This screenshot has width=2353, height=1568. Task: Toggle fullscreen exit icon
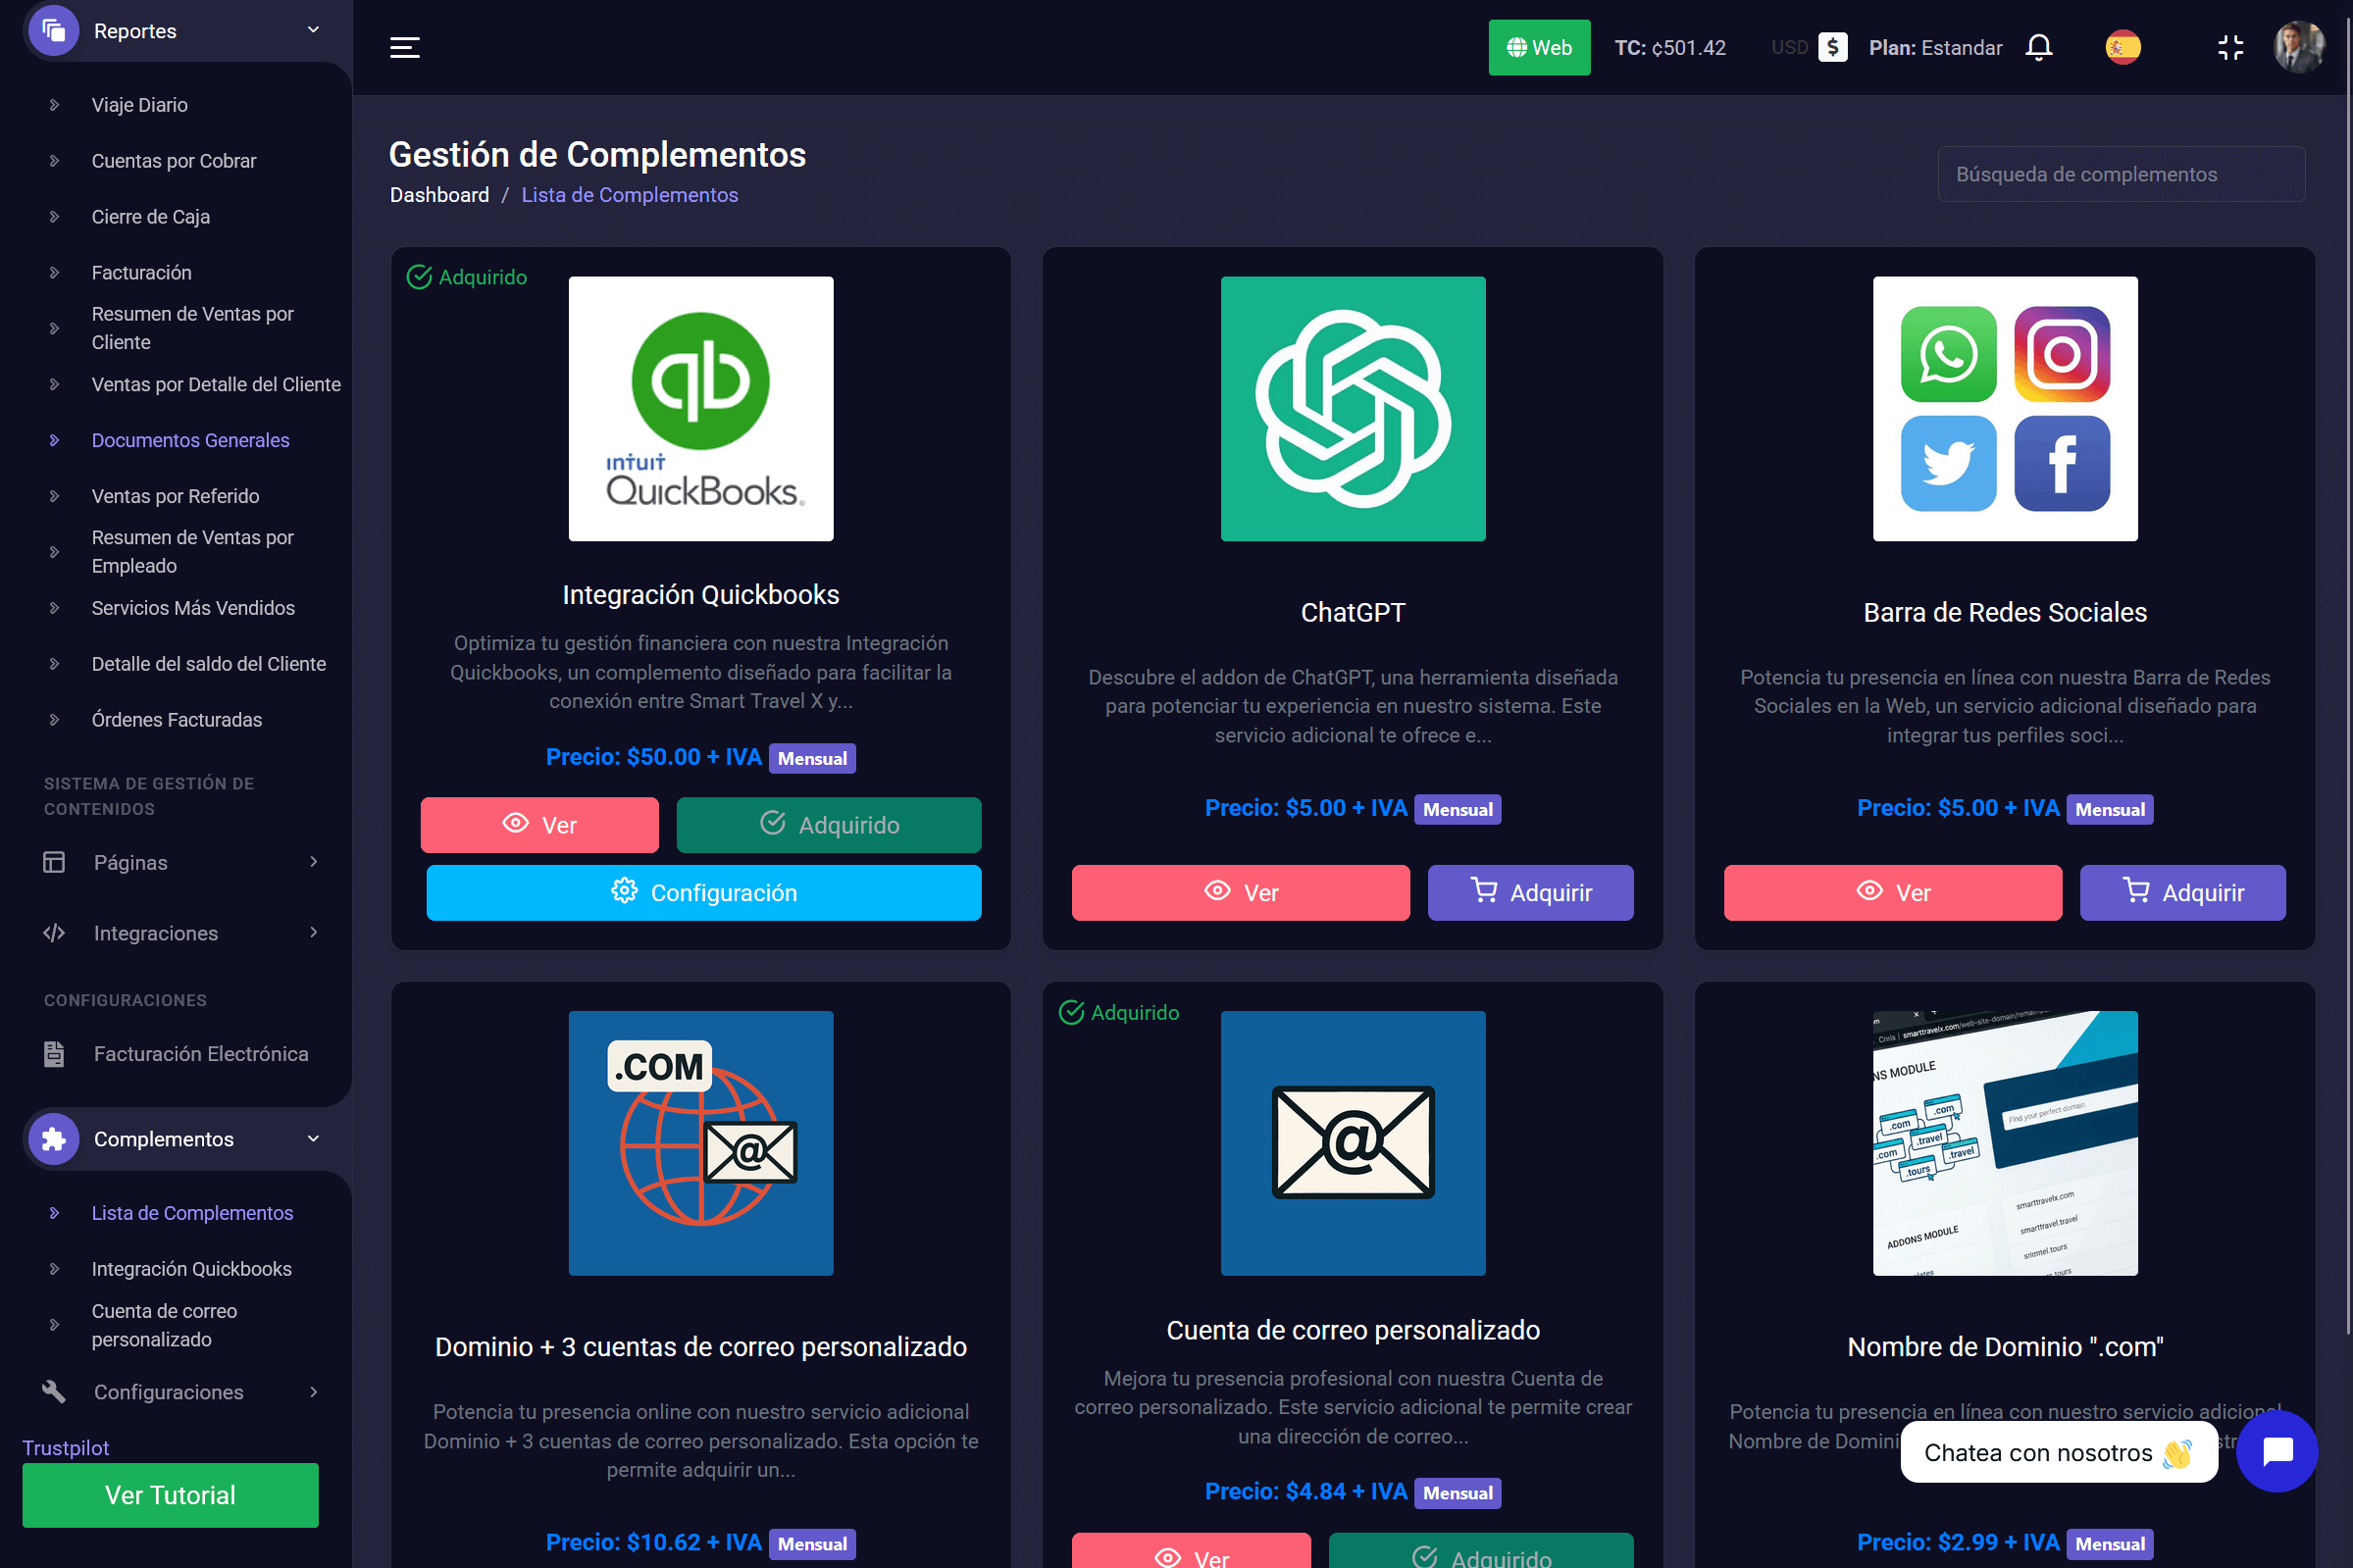2229,47
